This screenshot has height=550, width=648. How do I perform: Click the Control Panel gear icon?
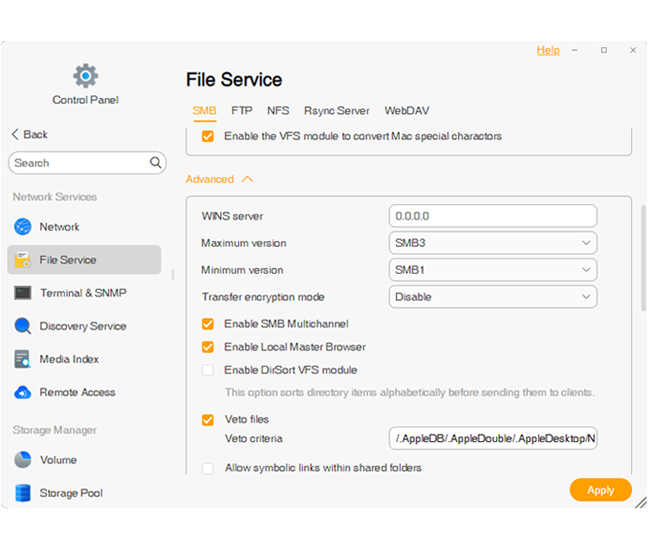85,75
